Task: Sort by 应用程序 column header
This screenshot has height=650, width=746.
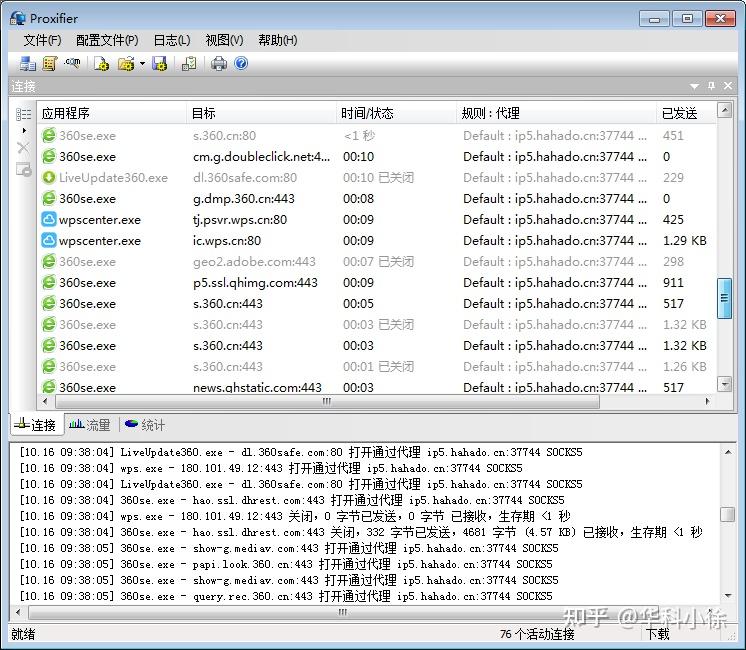Action: (x=112, y=113)
